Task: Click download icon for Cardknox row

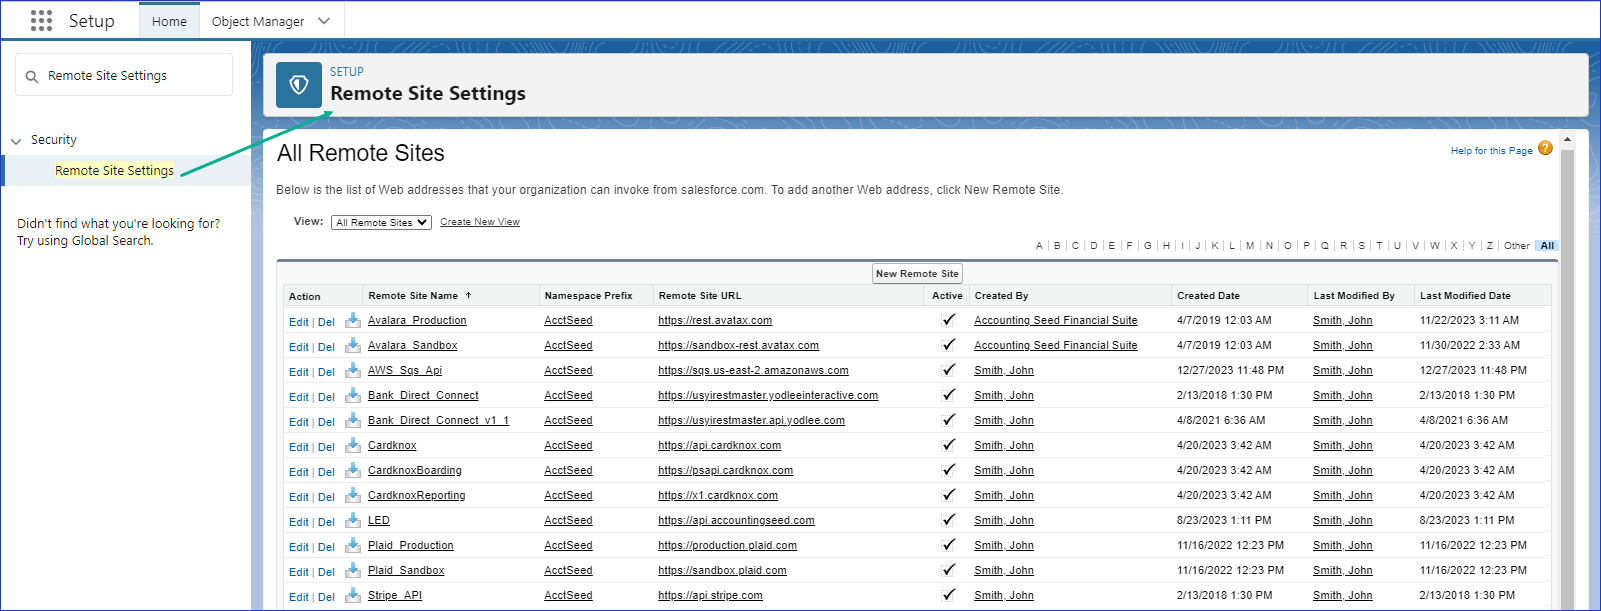Action: click(x=353, y=446)
